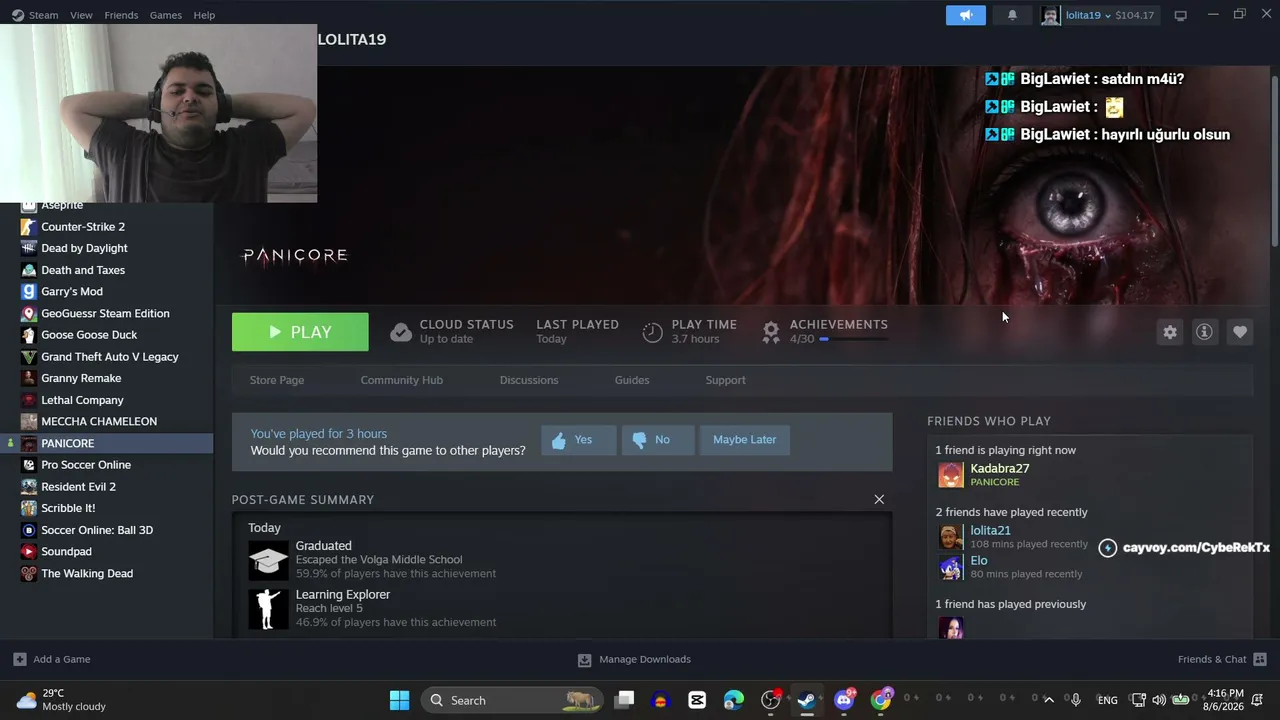Viewport: 1280px width, 720px height.
Task: Click the PANICORE logo on the banner
Action: tap(295, 256)
